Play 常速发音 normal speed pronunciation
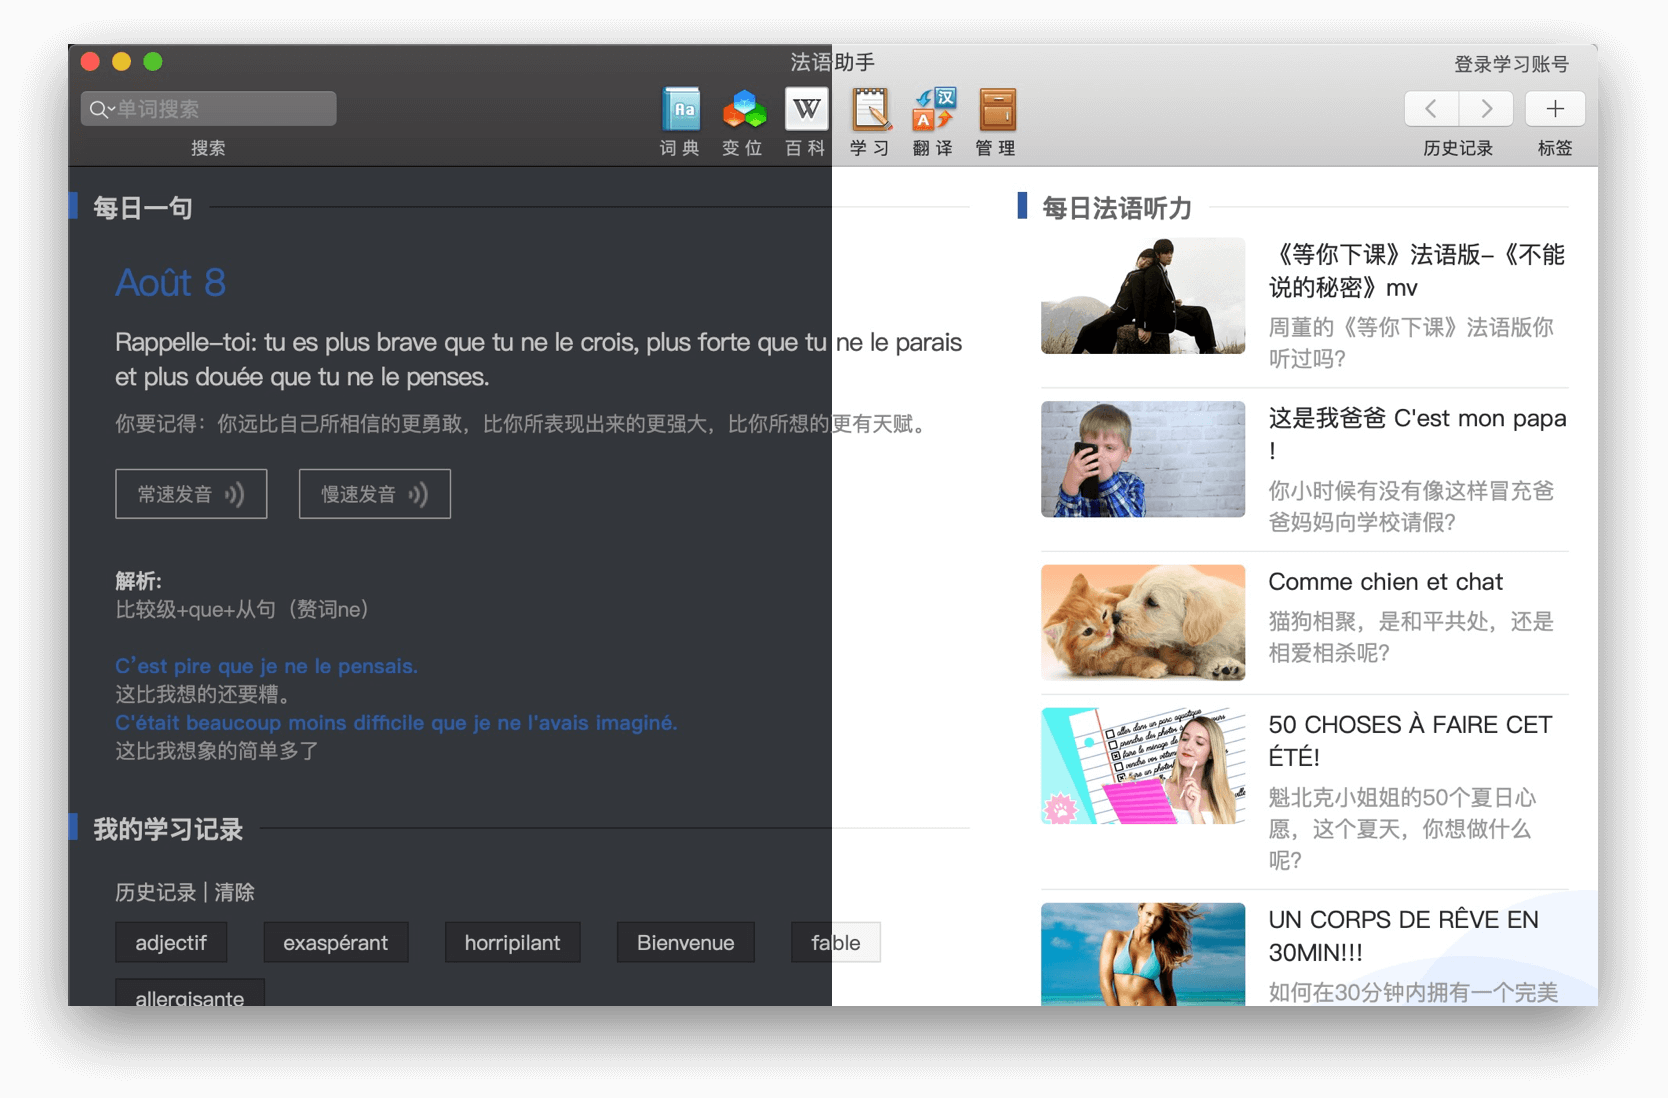 pyautogui.click(x=191, y=494)
